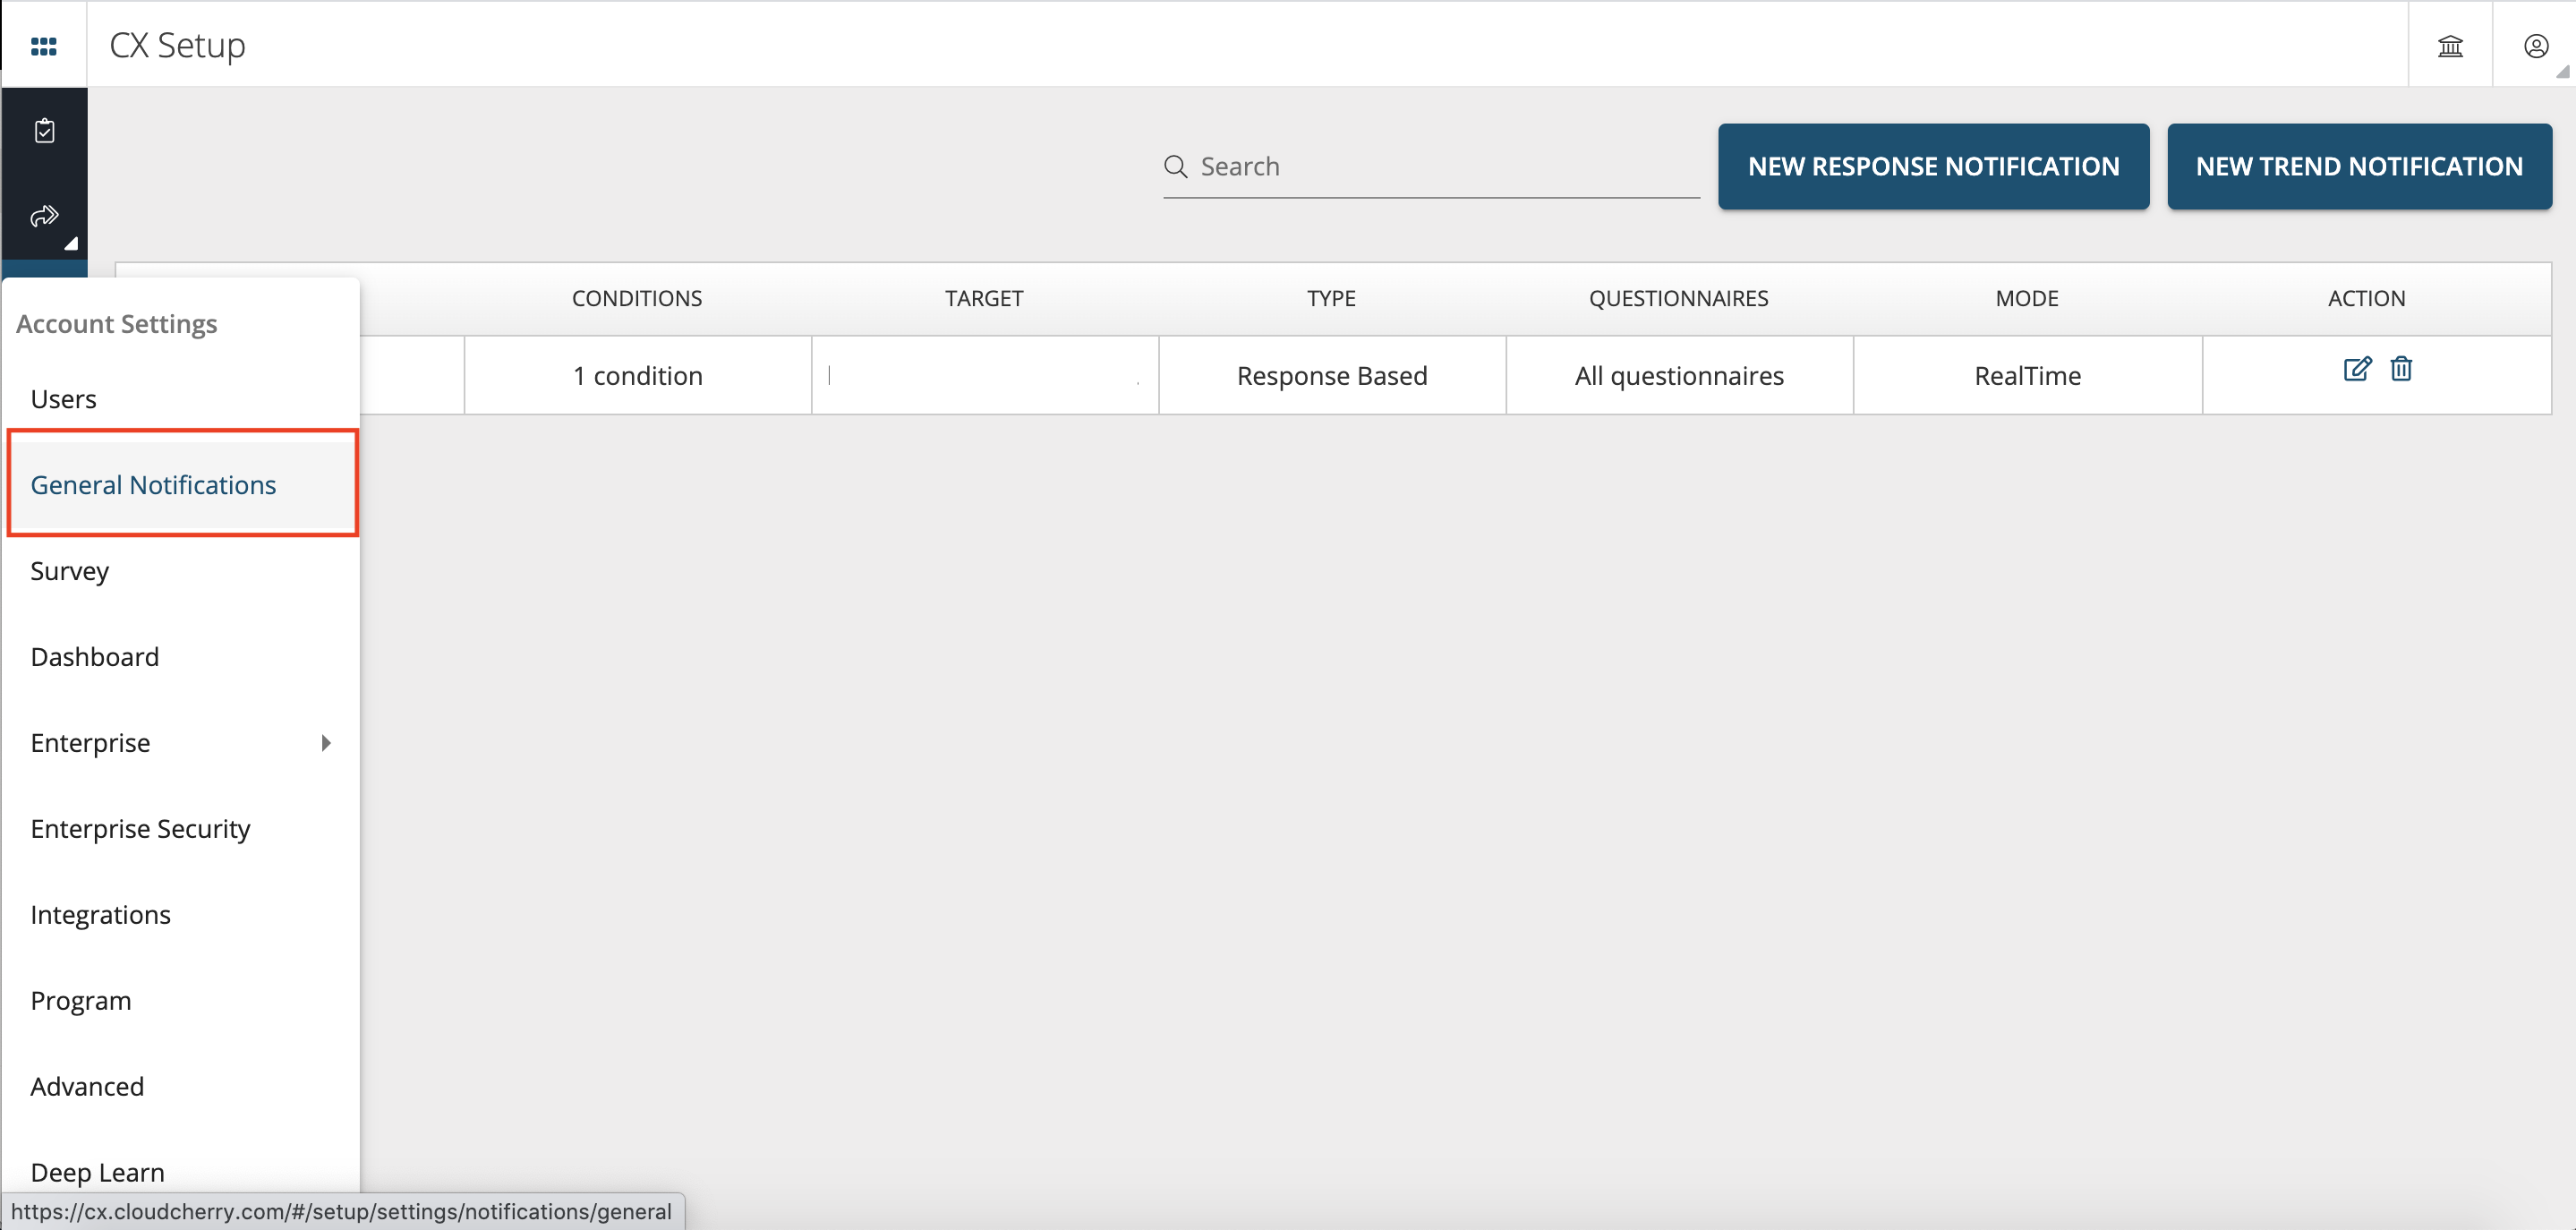Delete the Response Based notification

(2401, 369)
